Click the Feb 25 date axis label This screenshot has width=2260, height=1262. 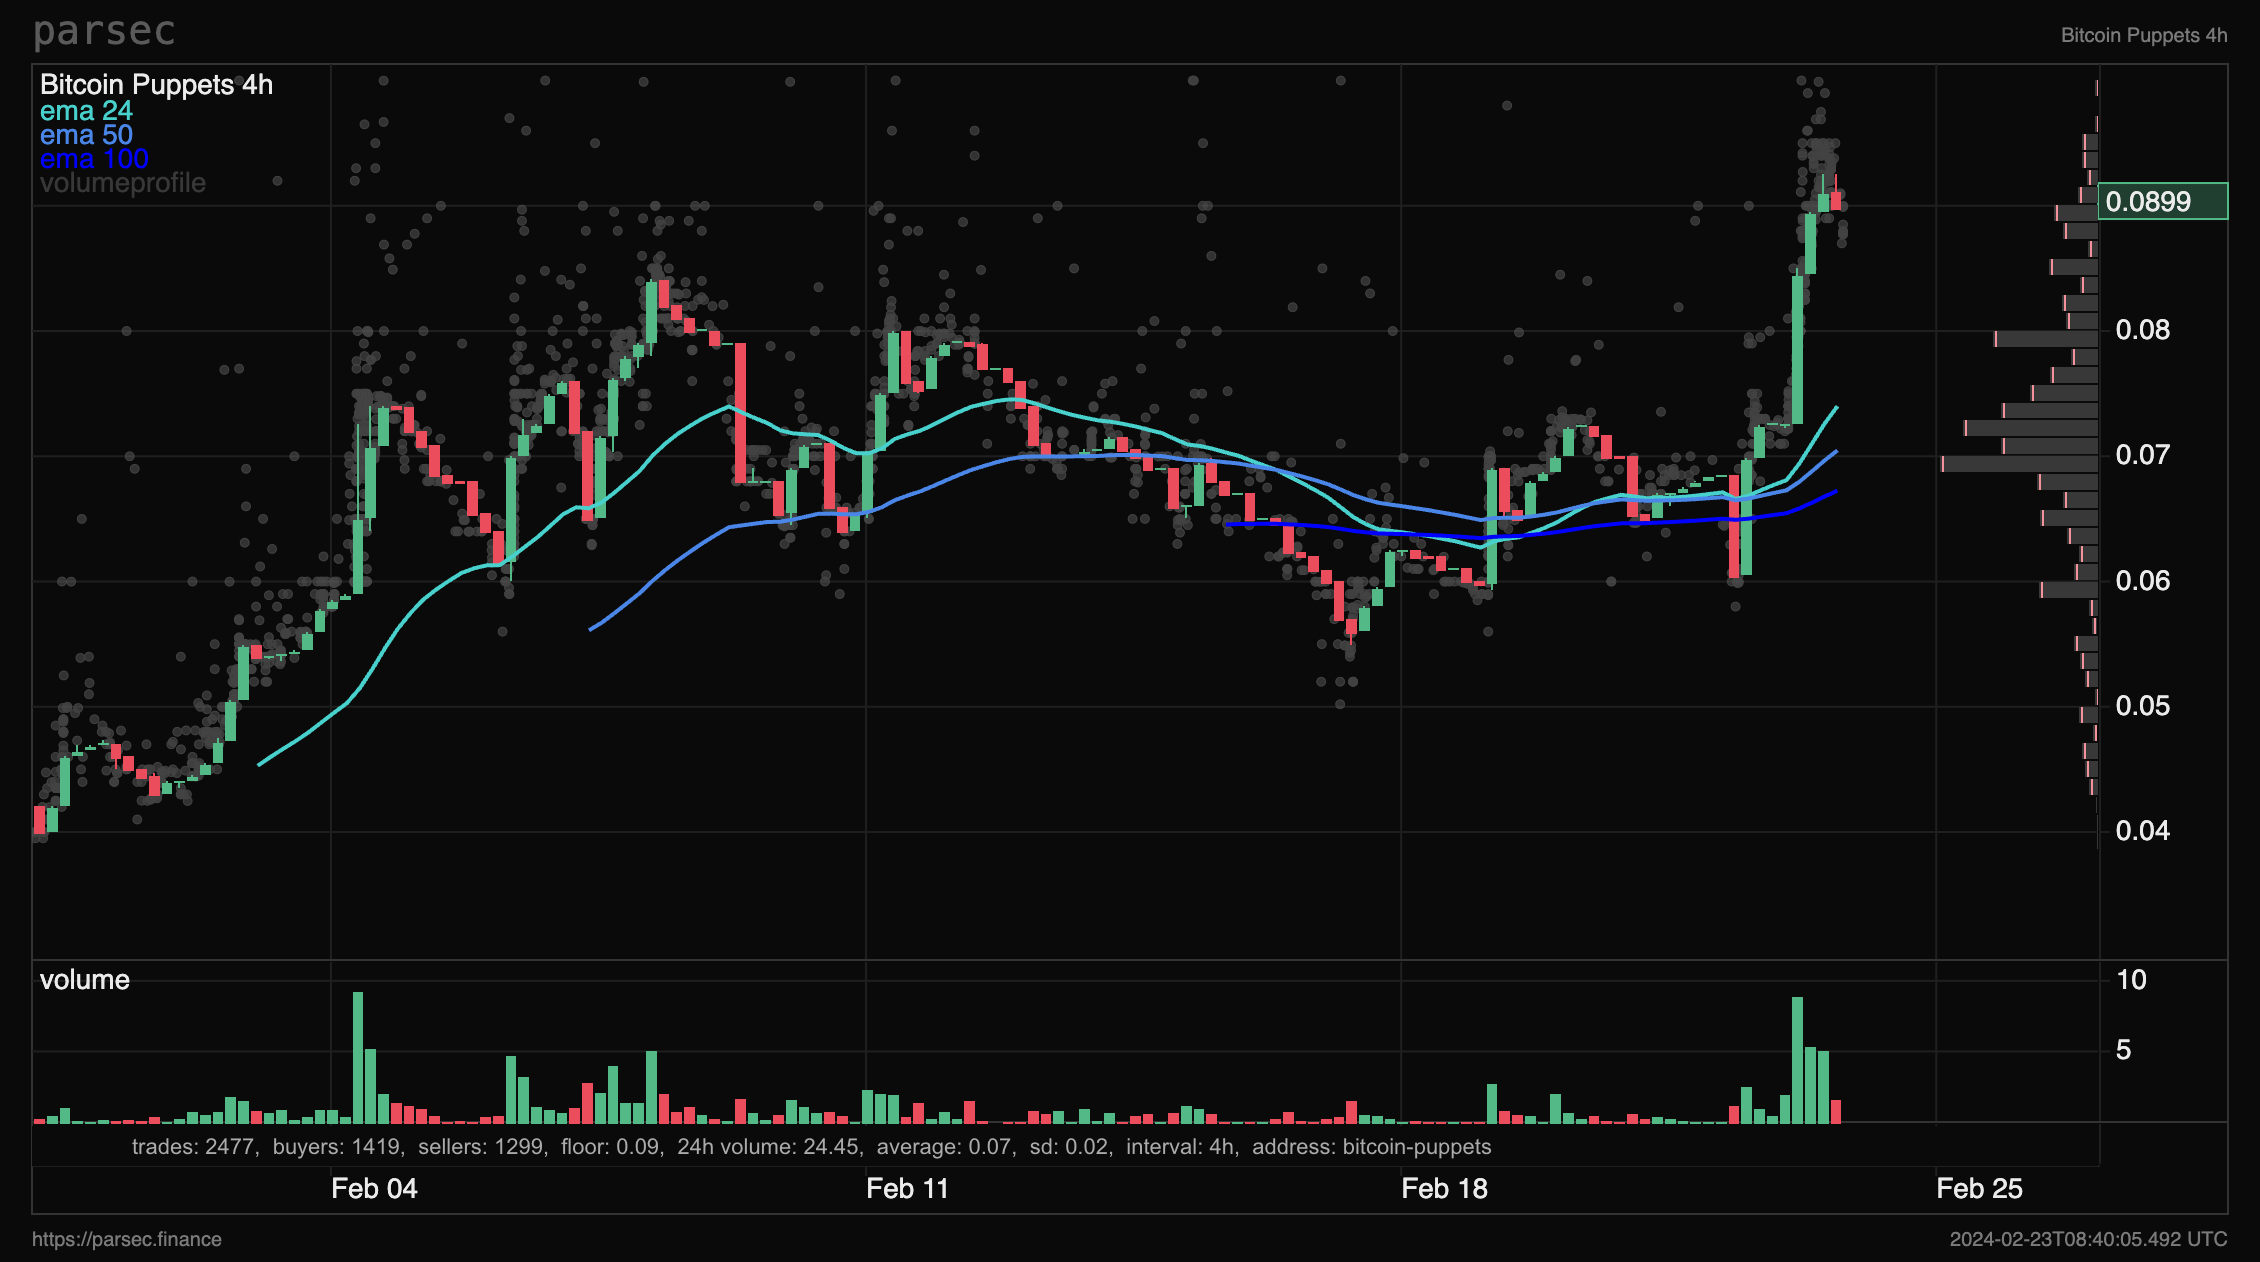coord(1979,1188)
